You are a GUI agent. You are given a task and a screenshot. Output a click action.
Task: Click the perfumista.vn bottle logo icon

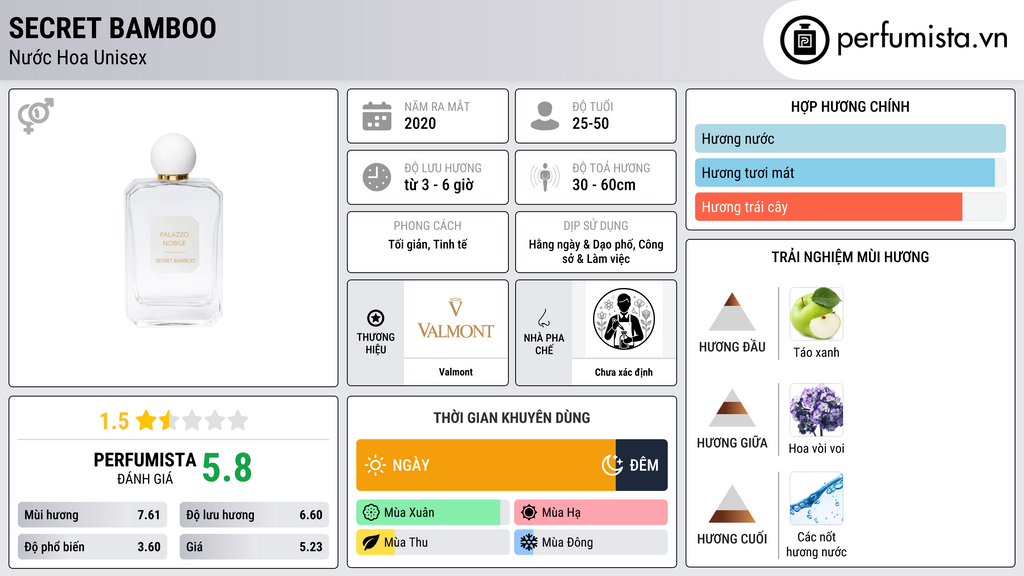coord(804,40)
